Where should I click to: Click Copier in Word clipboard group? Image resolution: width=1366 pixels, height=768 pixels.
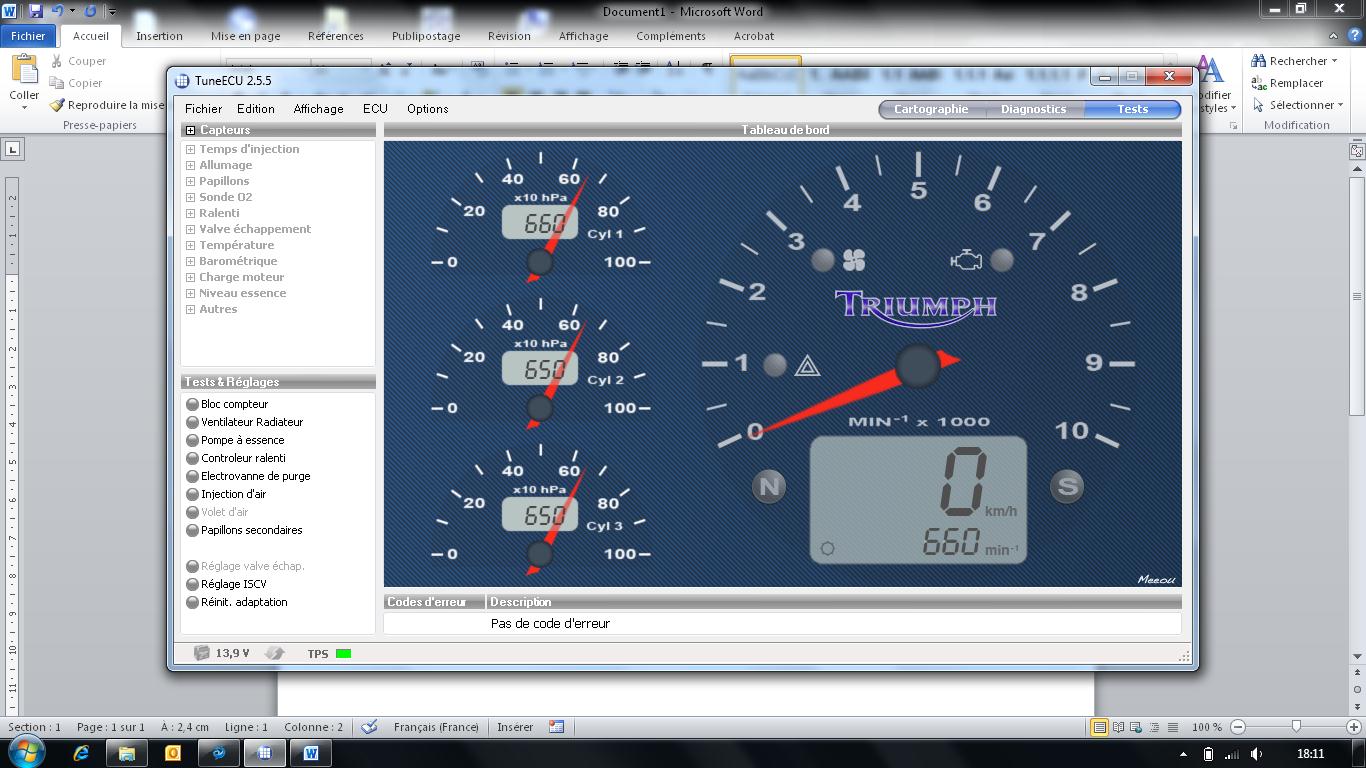(77, 83)
